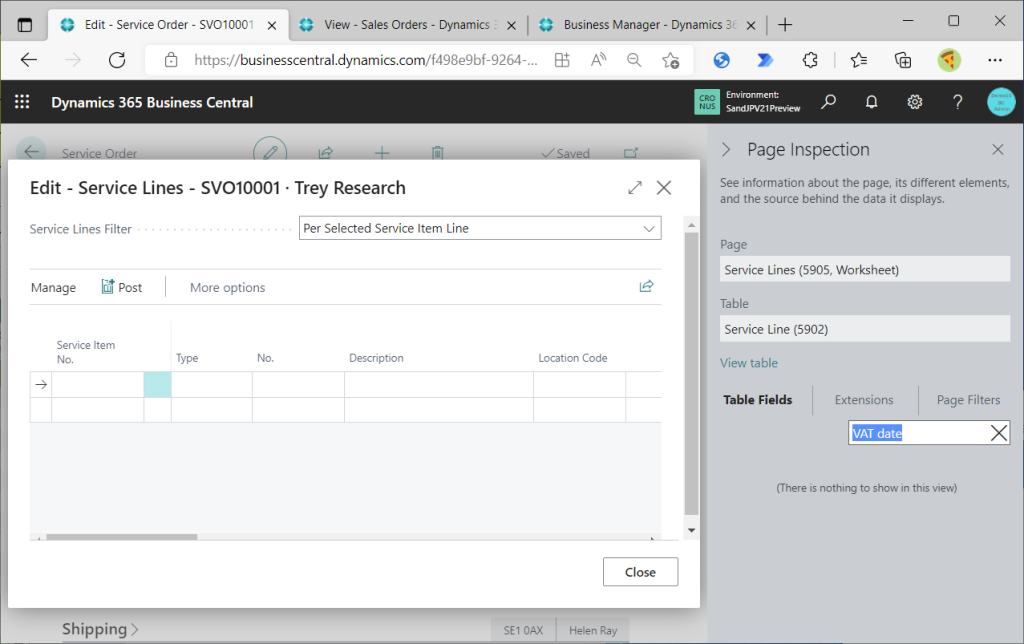Go back with the browser back arrow

[x=29, y=60]
